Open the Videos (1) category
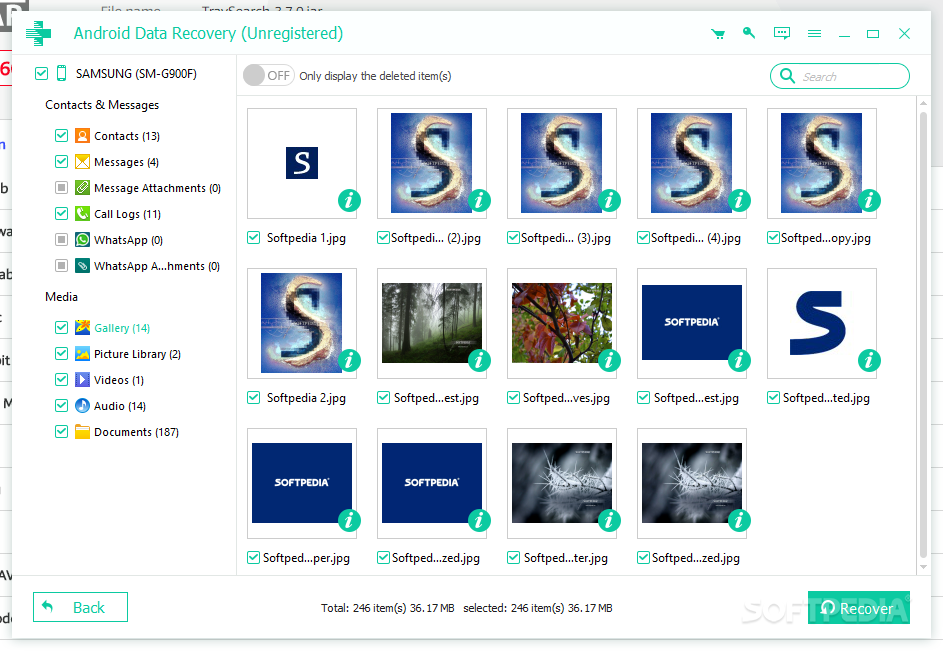The height and width of the screenshot is (651, 943). [x=119, y=380]
